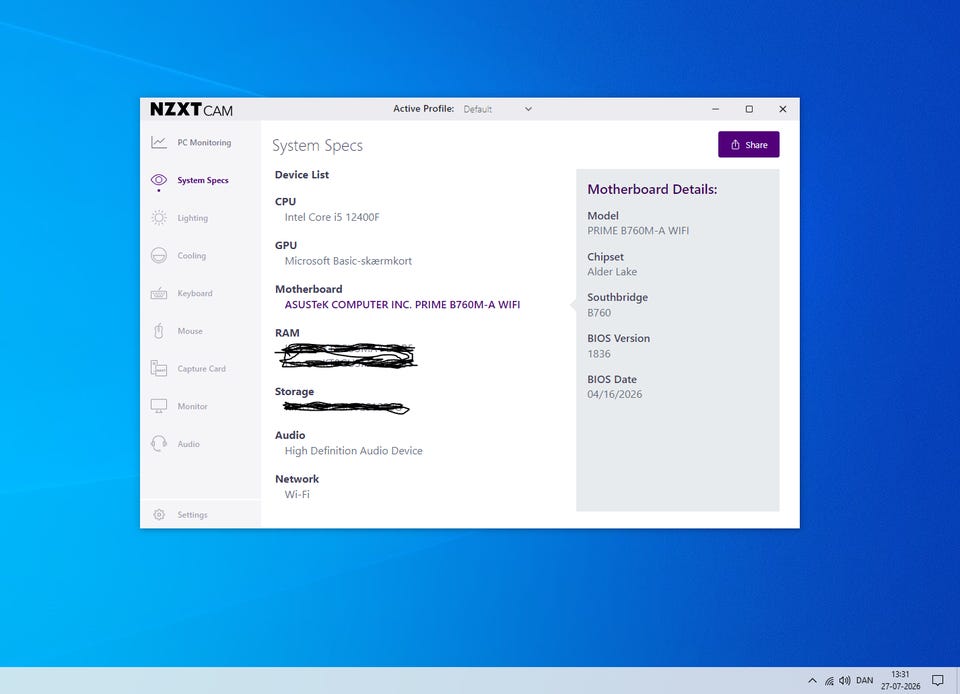Click the Keyboard icon in sidebar

coord(159,293)
